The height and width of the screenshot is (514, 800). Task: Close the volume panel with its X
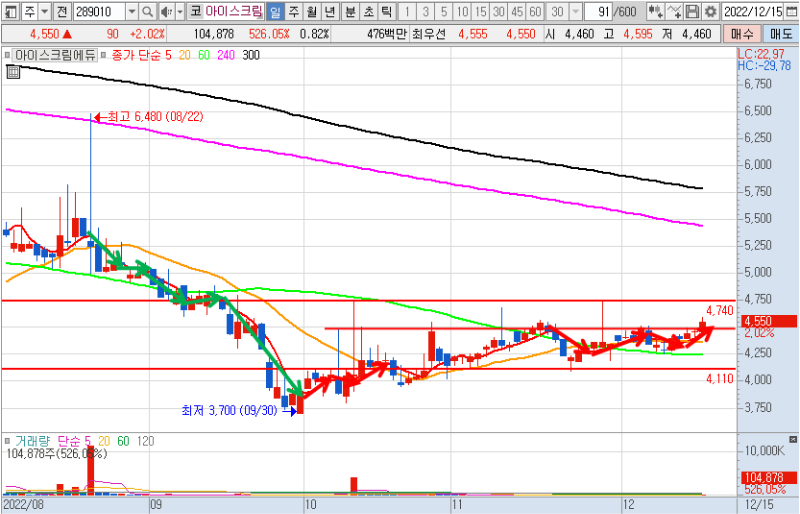click(x=792, y=439)
